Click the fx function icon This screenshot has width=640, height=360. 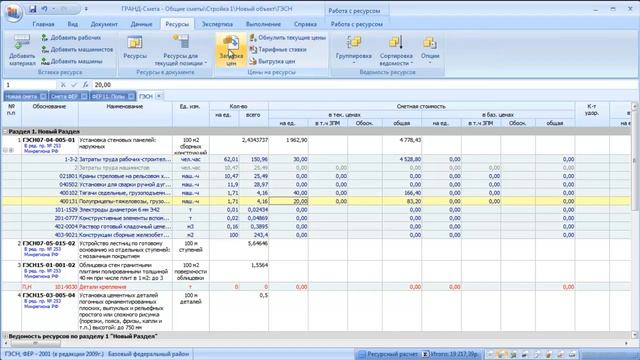pyautogui.click(x=85, y=85)
